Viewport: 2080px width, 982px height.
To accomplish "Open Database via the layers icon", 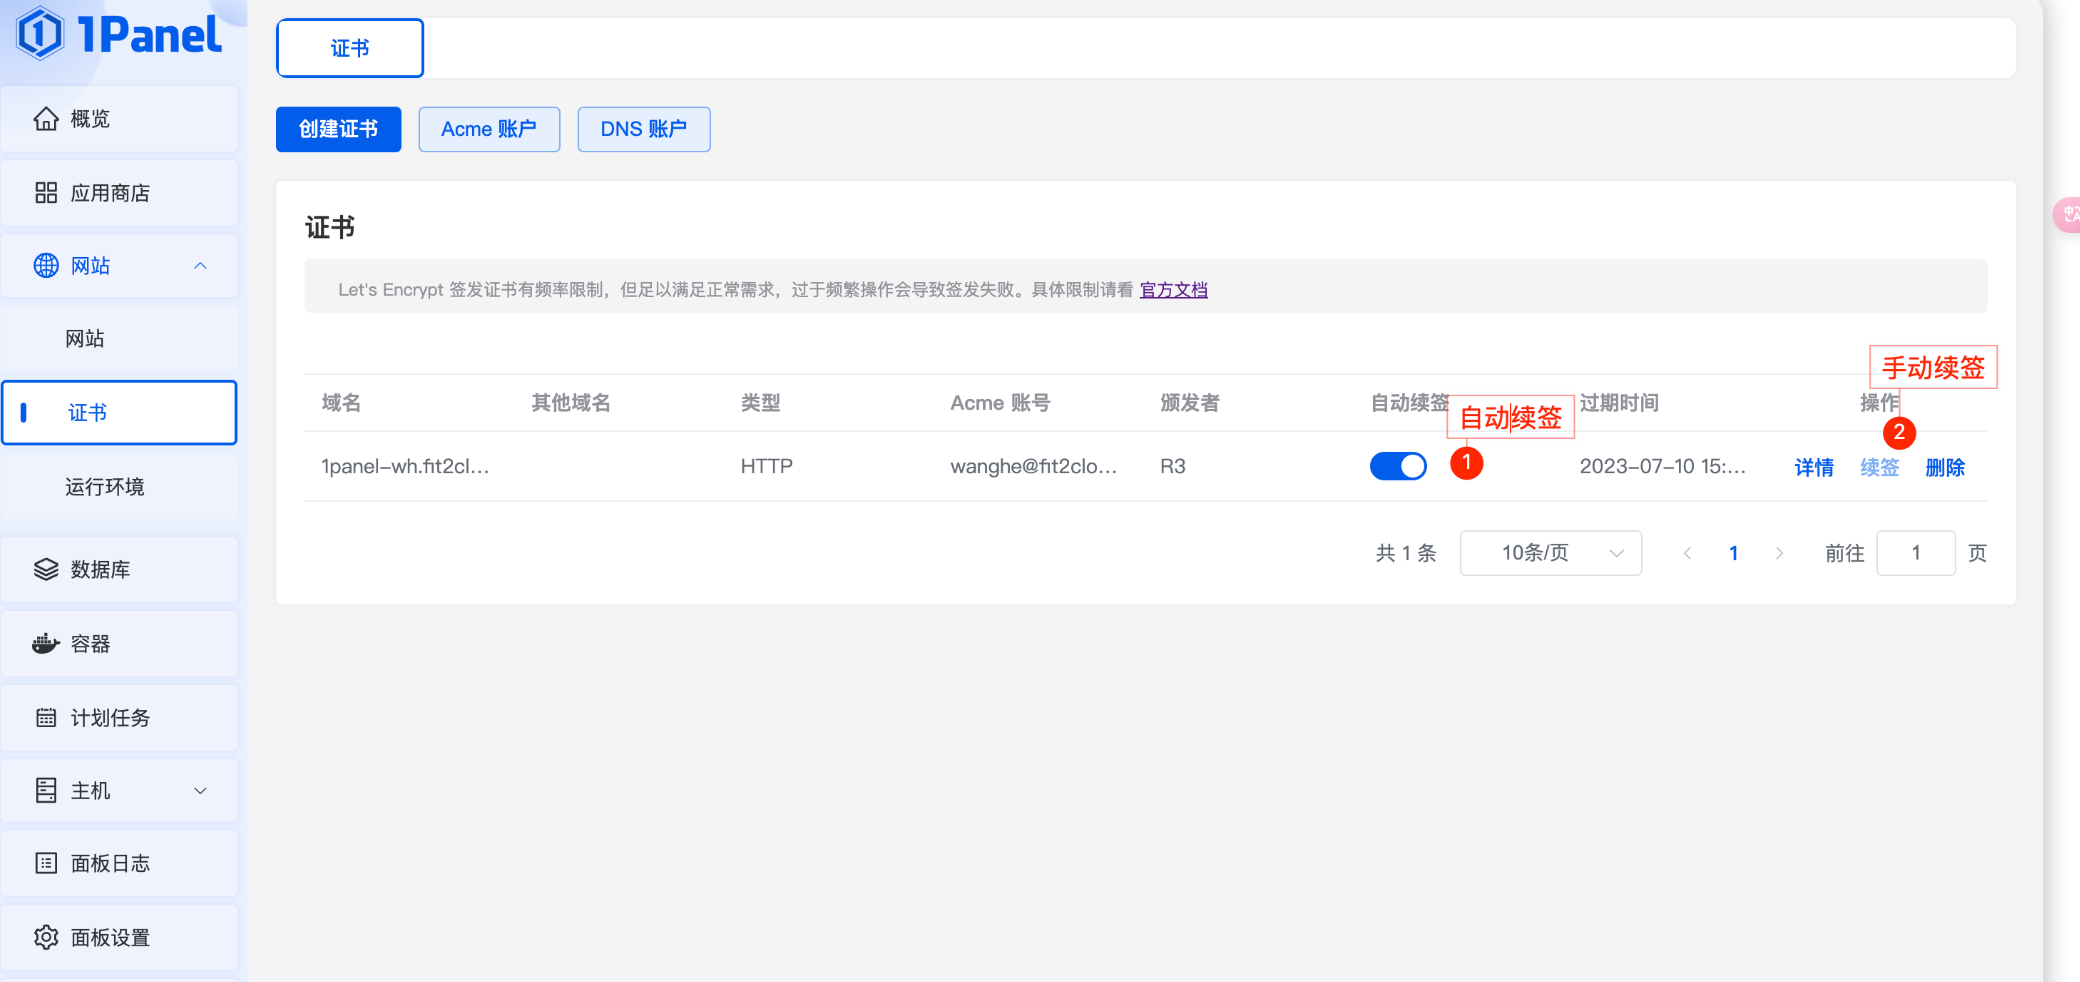I will pyautogui.click(x=46, y=570).
